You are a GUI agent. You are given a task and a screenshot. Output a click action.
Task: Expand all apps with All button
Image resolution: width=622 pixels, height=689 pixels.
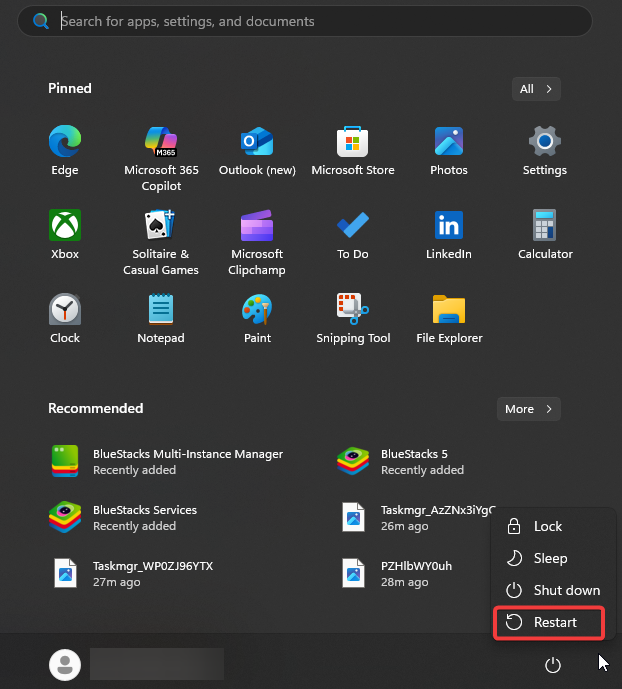tap(536, 89)
